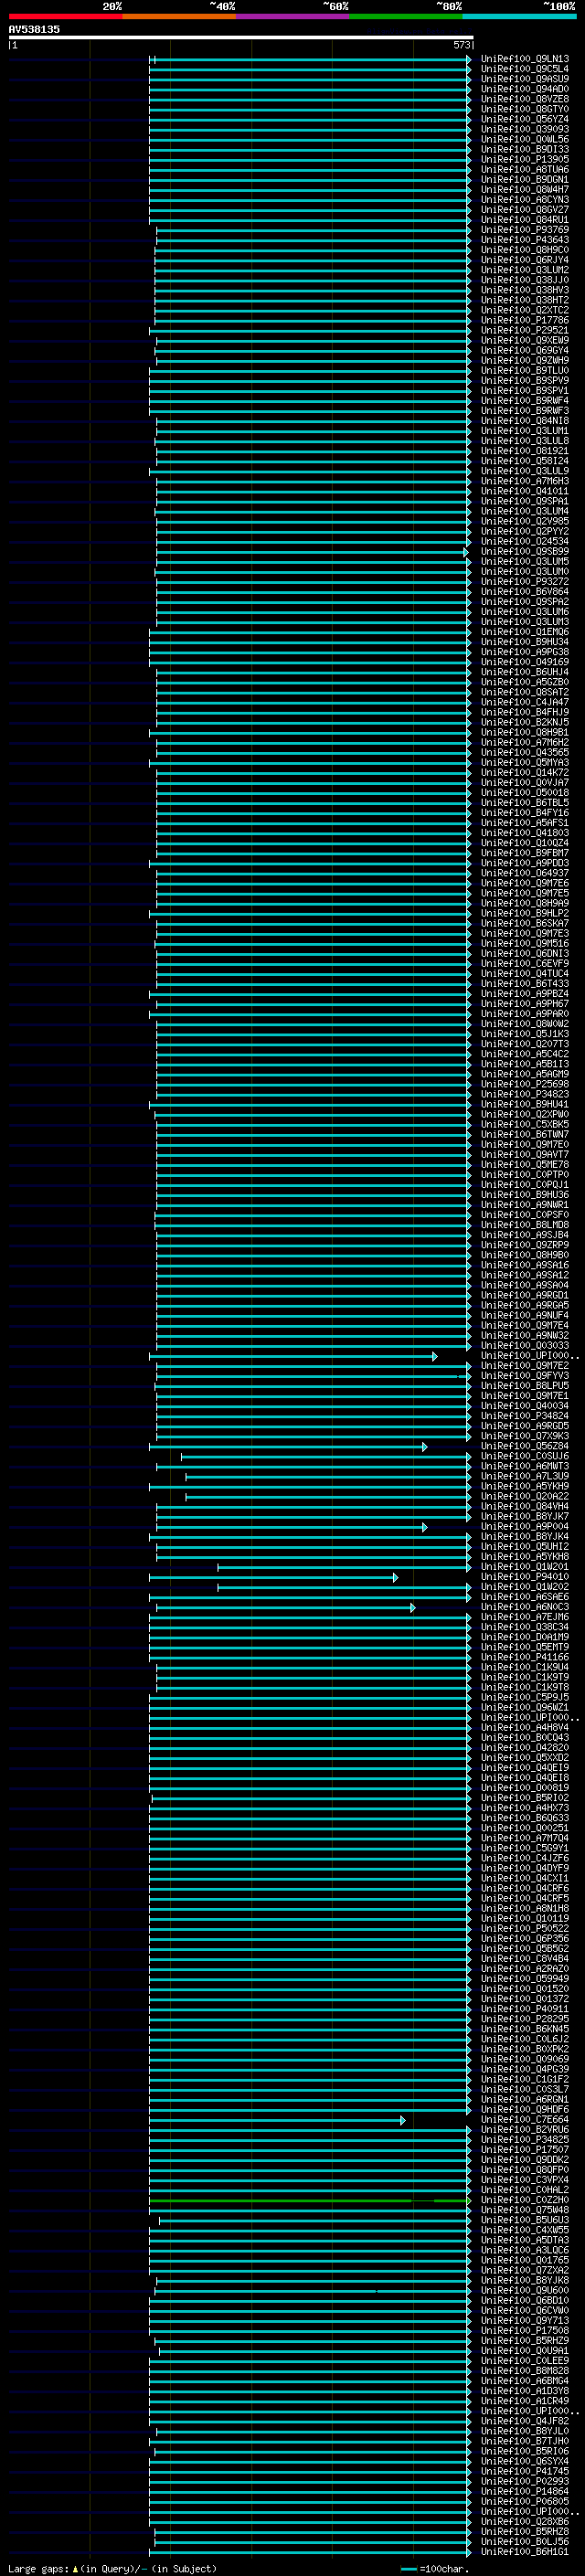
Task: Select the query label AV538135
Action: [34, 29]
